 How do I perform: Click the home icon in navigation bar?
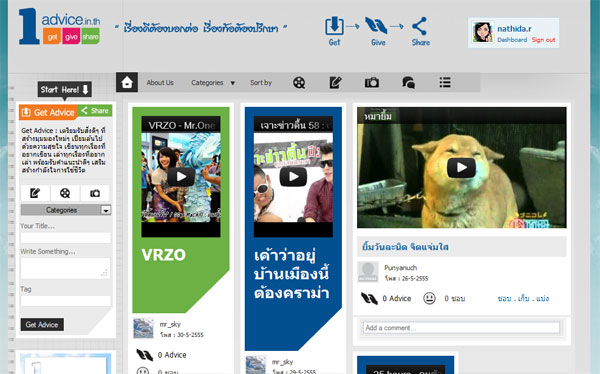point(127,82)
